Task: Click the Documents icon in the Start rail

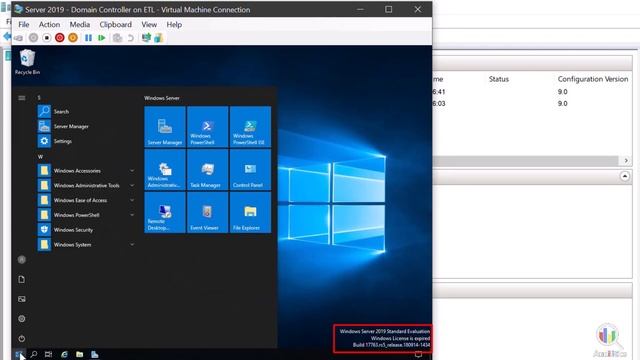Action: 22,279
